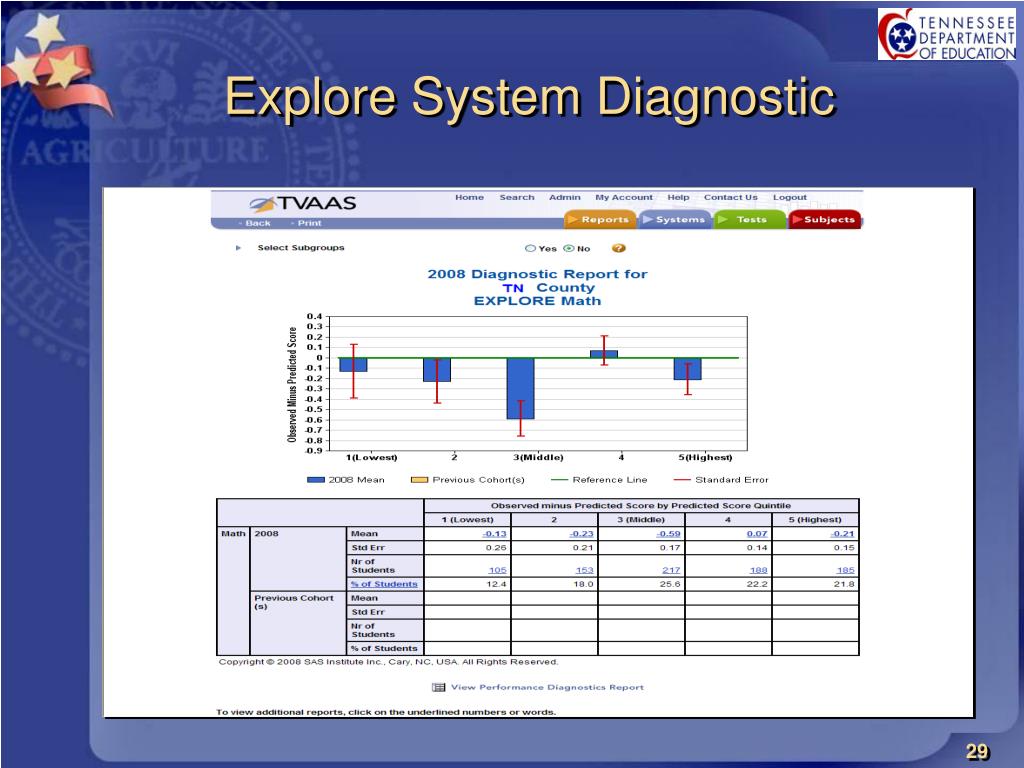Image resolution: width=1024 pixels, height=768 pixels.
Task: Click student count 185 link
Action: pos(846,570)
